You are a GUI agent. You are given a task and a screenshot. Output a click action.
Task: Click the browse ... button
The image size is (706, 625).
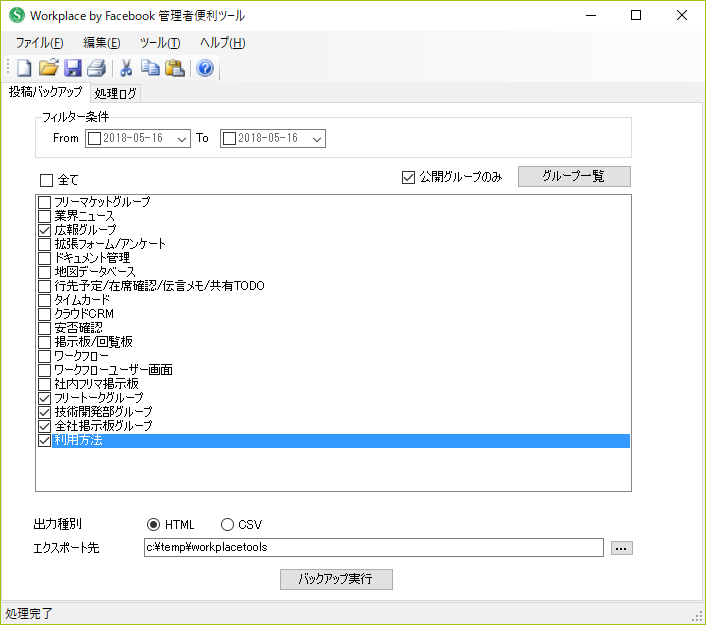coord(622,548)
